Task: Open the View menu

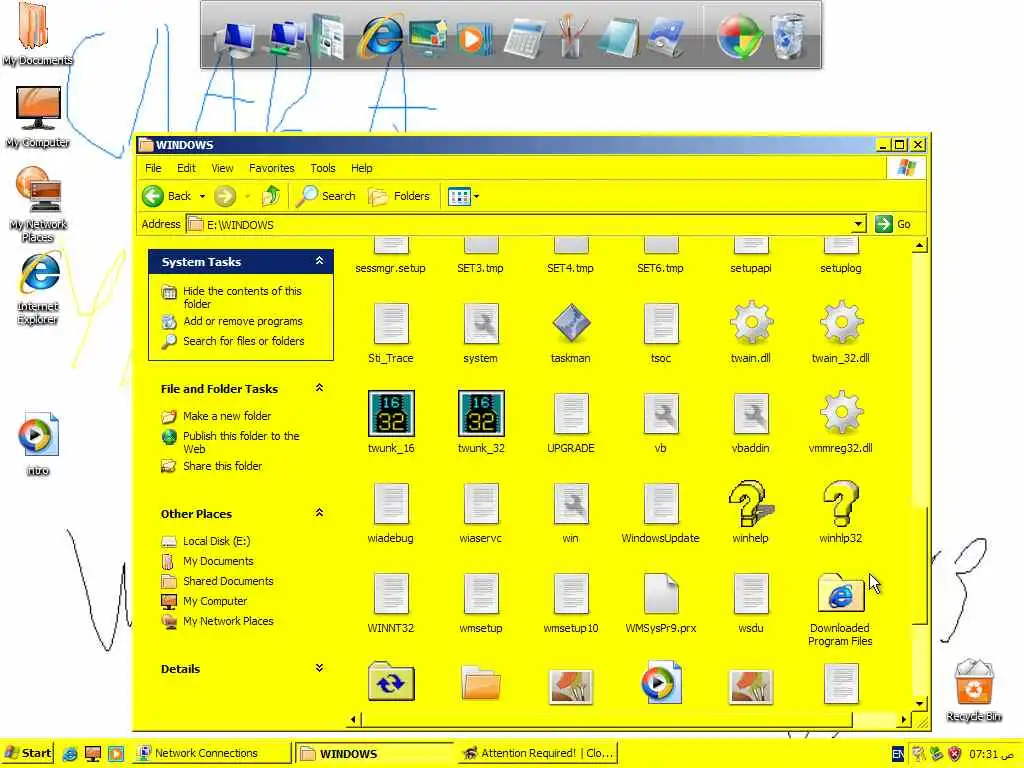Action: tap(222, 168)
